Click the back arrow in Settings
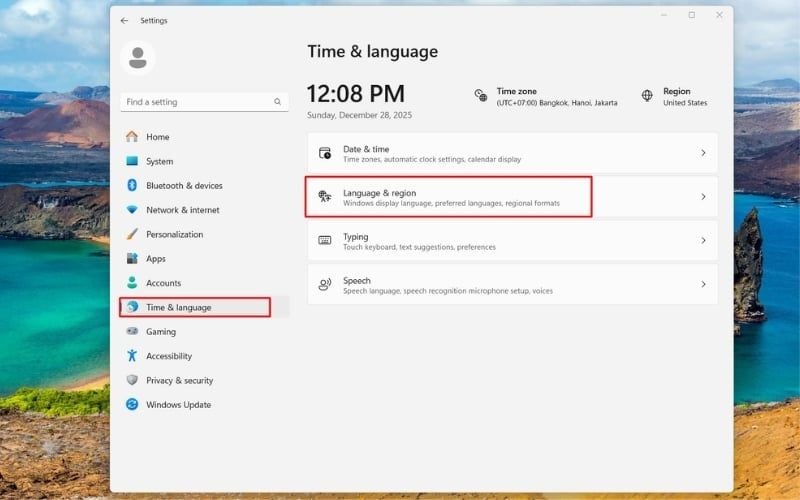Image resolution: width=800 pixels, height=500 pixels. pos(124,20)
